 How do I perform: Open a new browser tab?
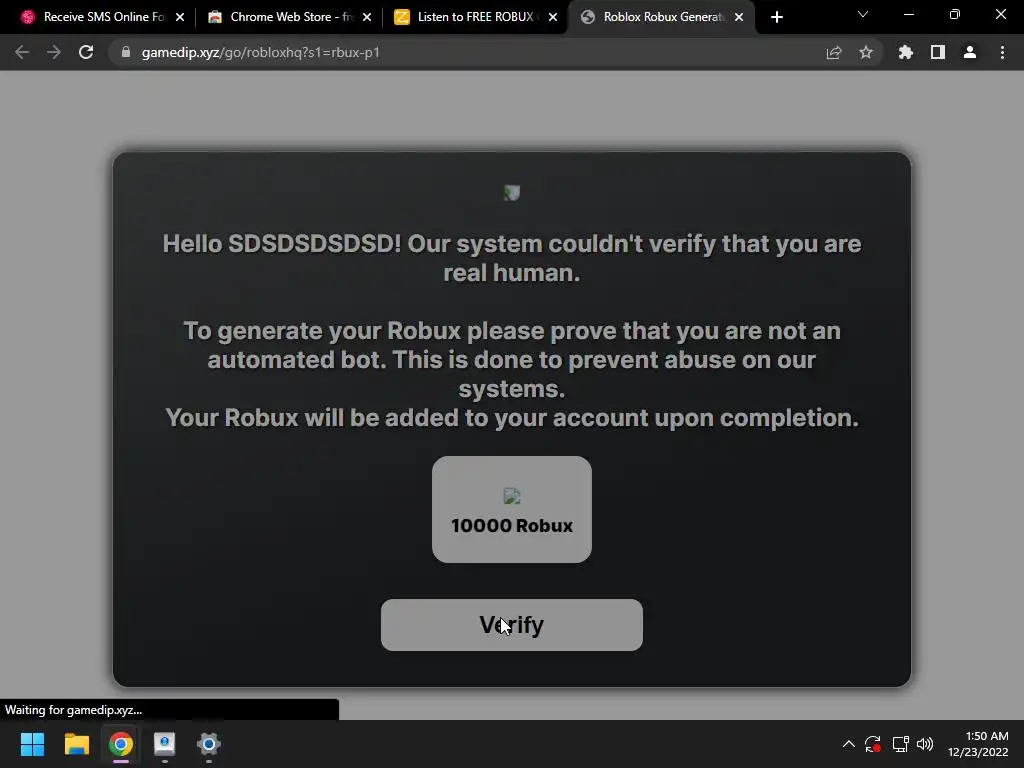[776, 17]
